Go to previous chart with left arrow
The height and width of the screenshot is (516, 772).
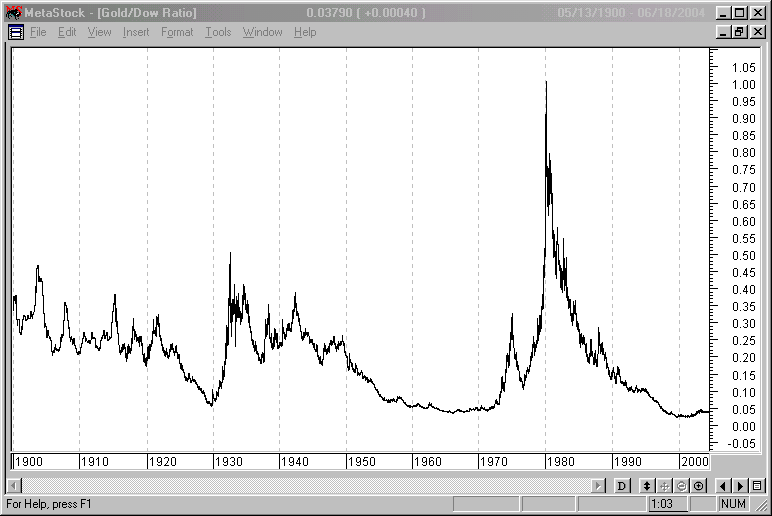pyautogui.click(x=723, y=486)
